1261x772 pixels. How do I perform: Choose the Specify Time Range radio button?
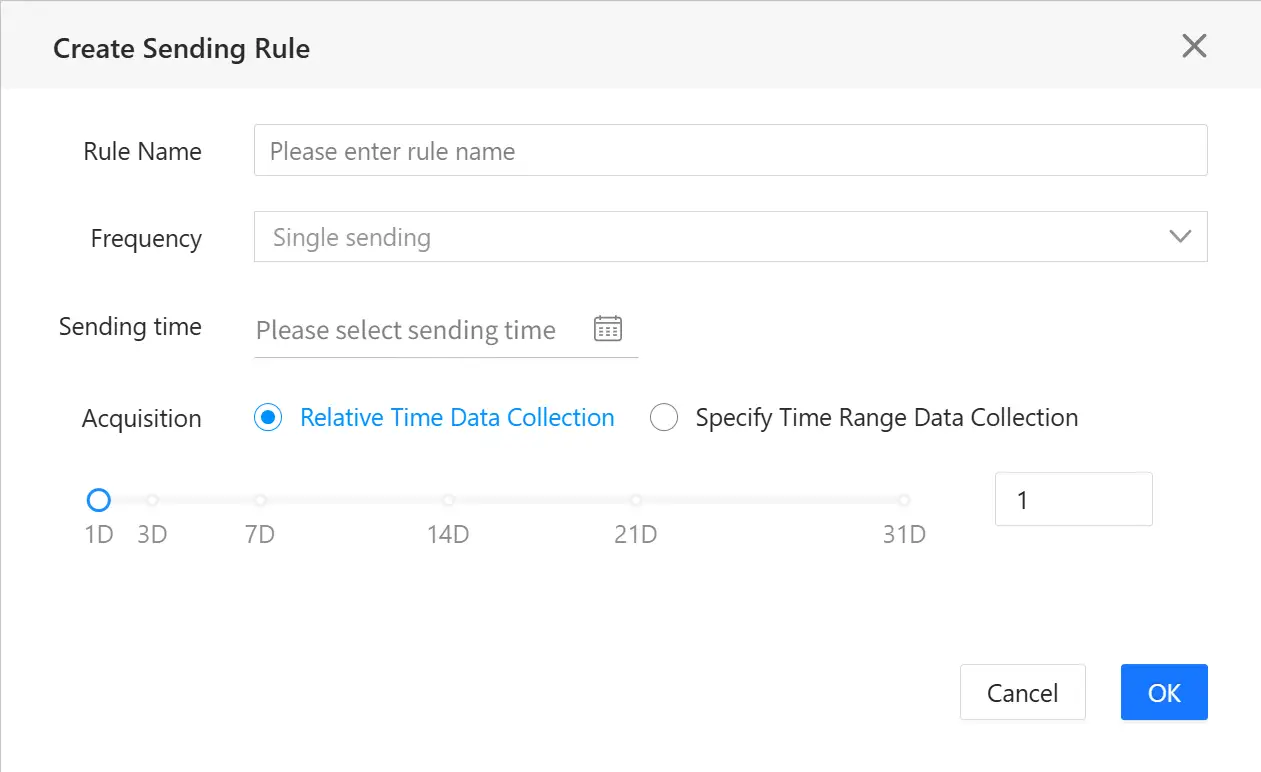[x=664, y=418]
